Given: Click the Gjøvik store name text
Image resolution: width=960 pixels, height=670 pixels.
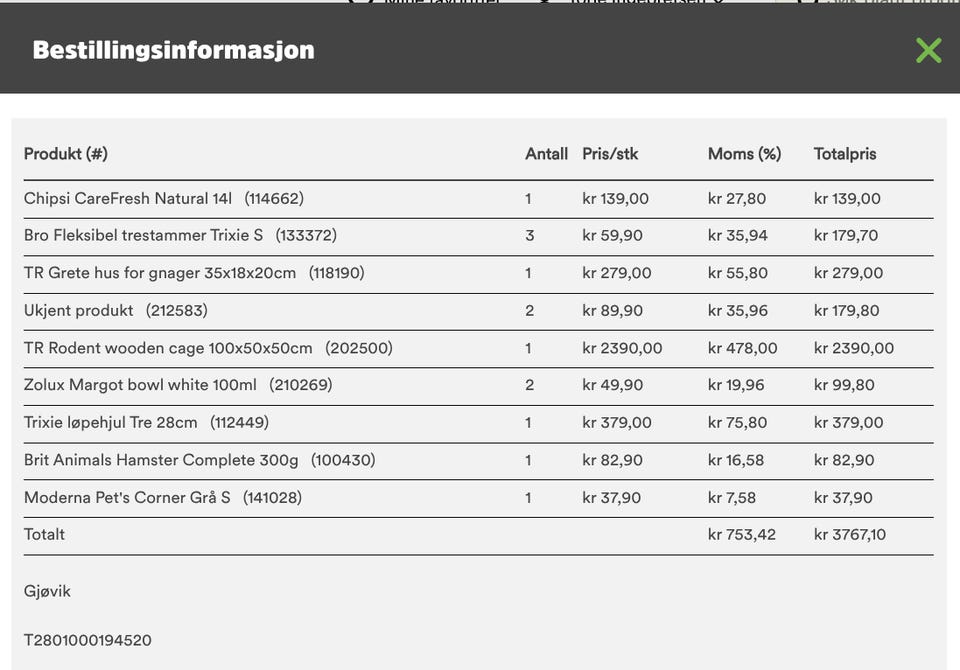Looking at the screenshot, I should [x=47, y=592].
